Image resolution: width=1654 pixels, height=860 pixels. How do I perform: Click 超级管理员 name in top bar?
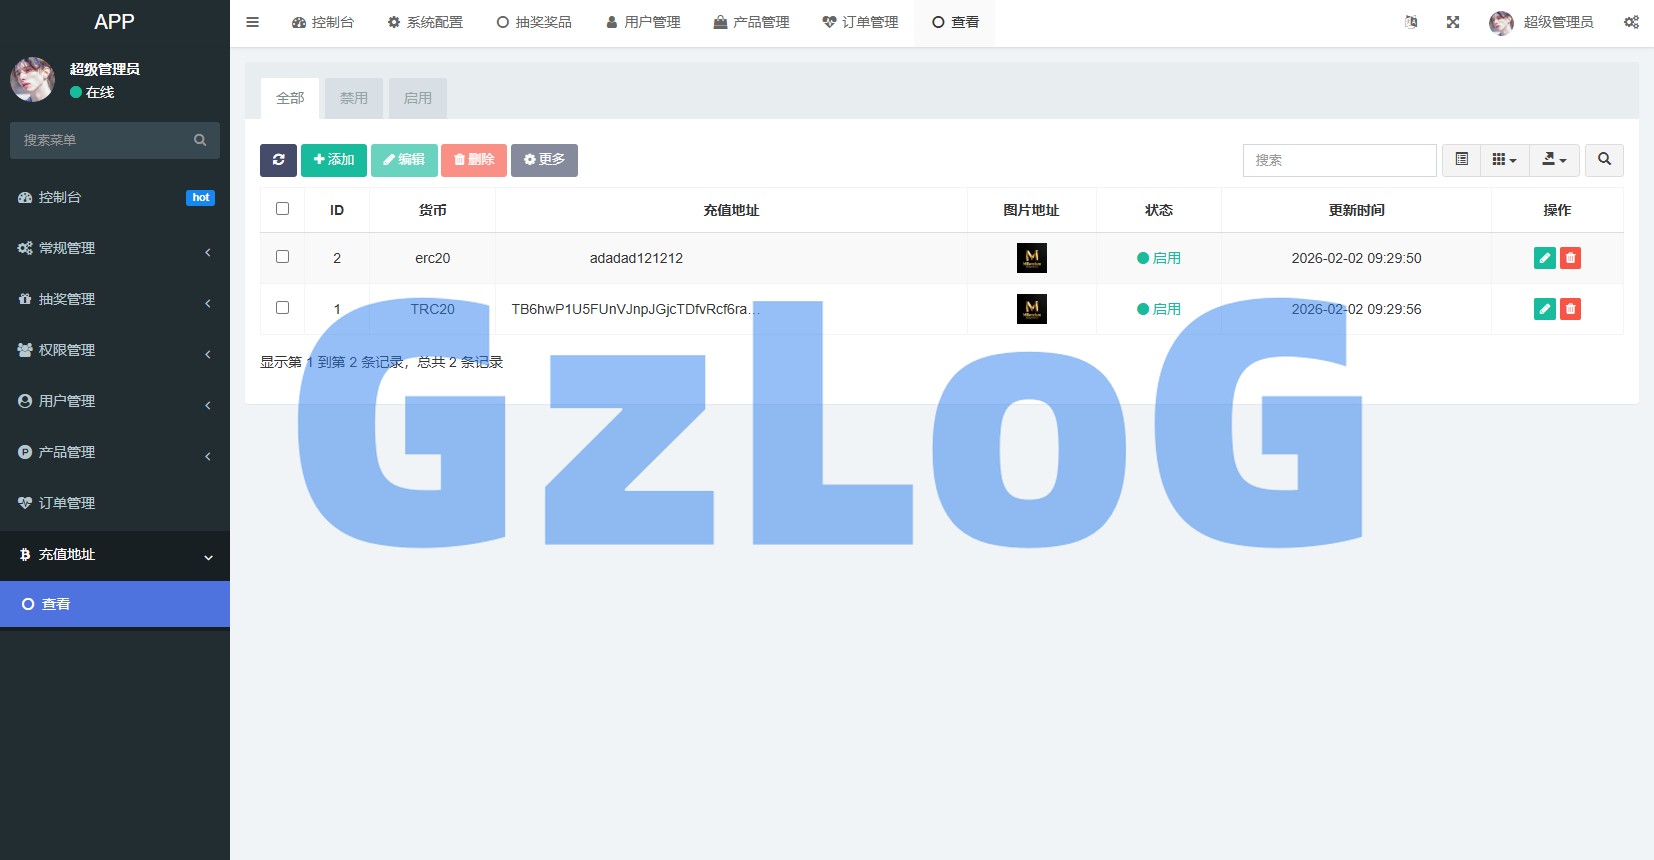coord(1558,22)
